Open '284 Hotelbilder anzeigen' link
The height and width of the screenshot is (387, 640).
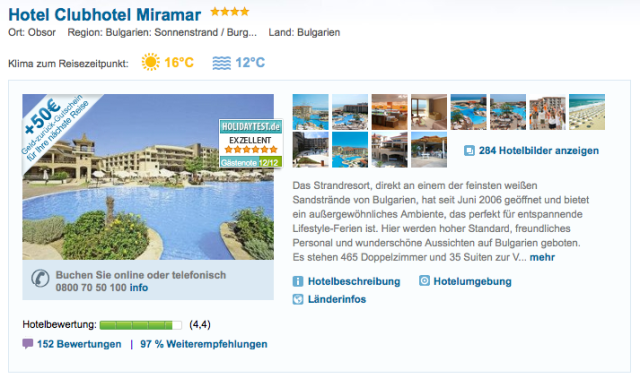pyautogui.click(x=539, y=151)
